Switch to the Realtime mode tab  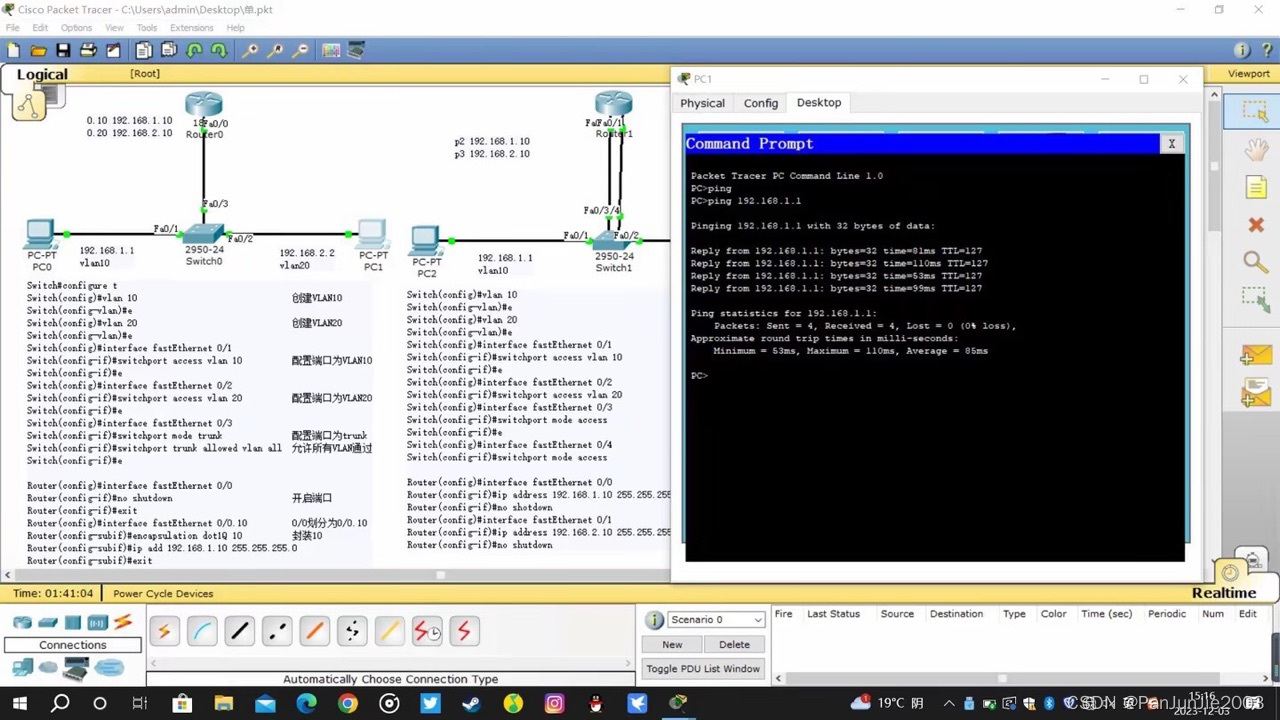pyautogui.click(x=1223, y=593)
